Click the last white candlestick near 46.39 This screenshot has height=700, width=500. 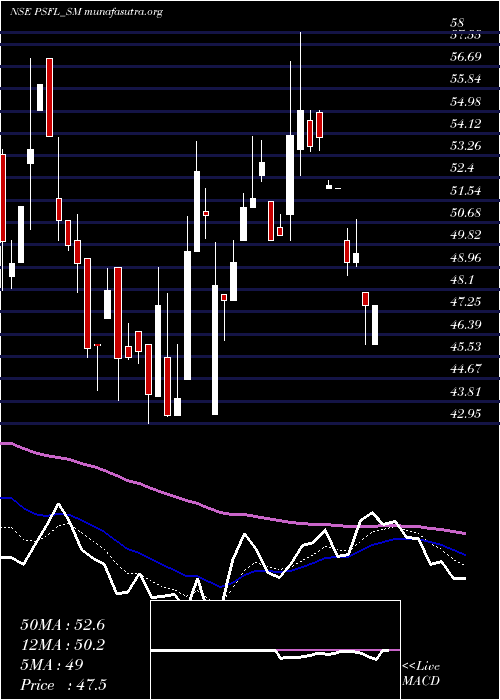[x=375, y=325]
